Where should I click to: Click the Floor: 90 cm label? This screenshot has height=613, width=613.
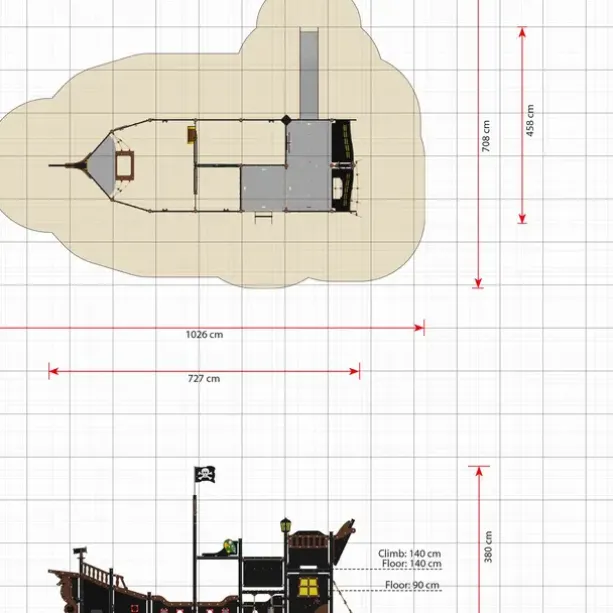point(412,585)
